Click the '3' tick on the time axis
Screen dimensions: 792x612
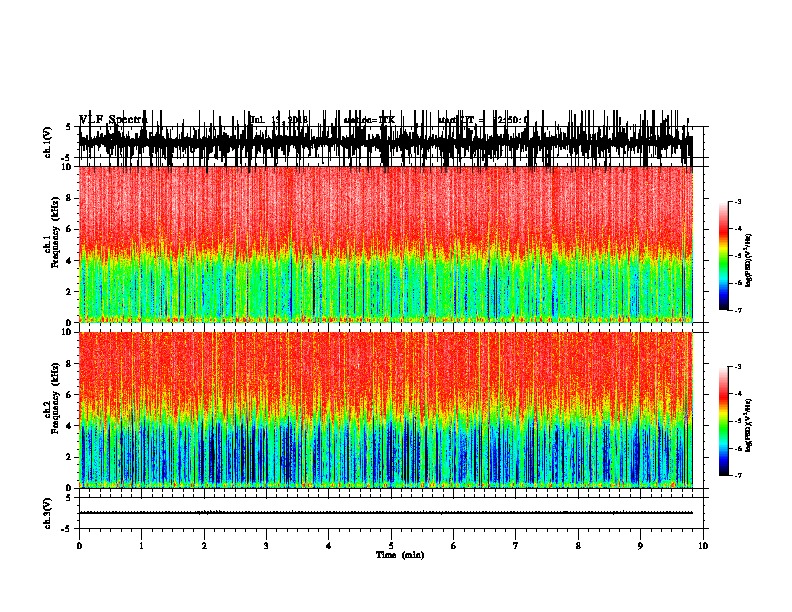point(266,546)
